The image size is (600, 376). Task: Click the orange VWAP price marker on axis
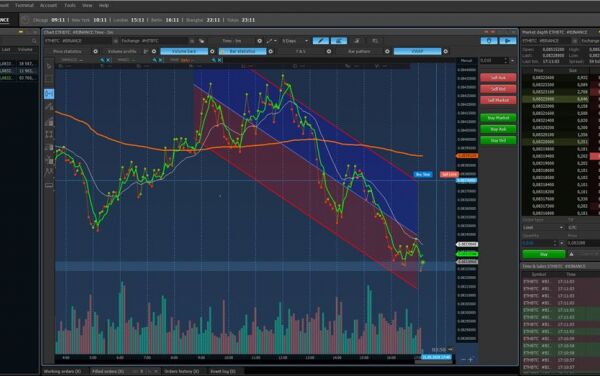[467, 156]
